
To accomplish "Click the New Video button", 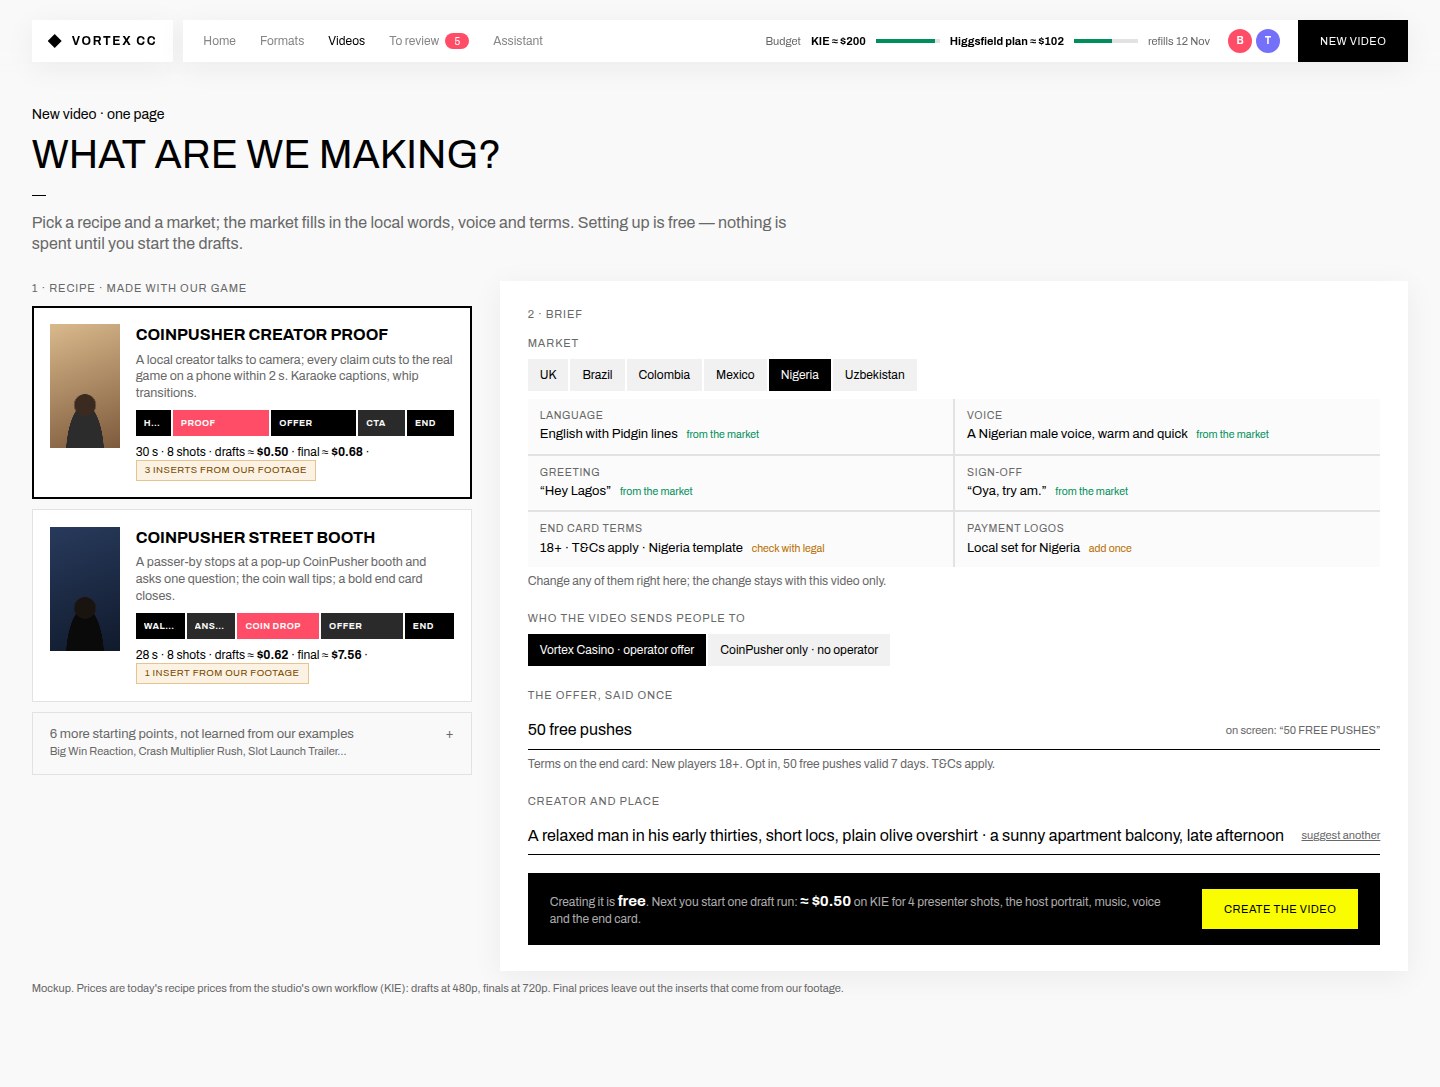I will (1352, 41).
